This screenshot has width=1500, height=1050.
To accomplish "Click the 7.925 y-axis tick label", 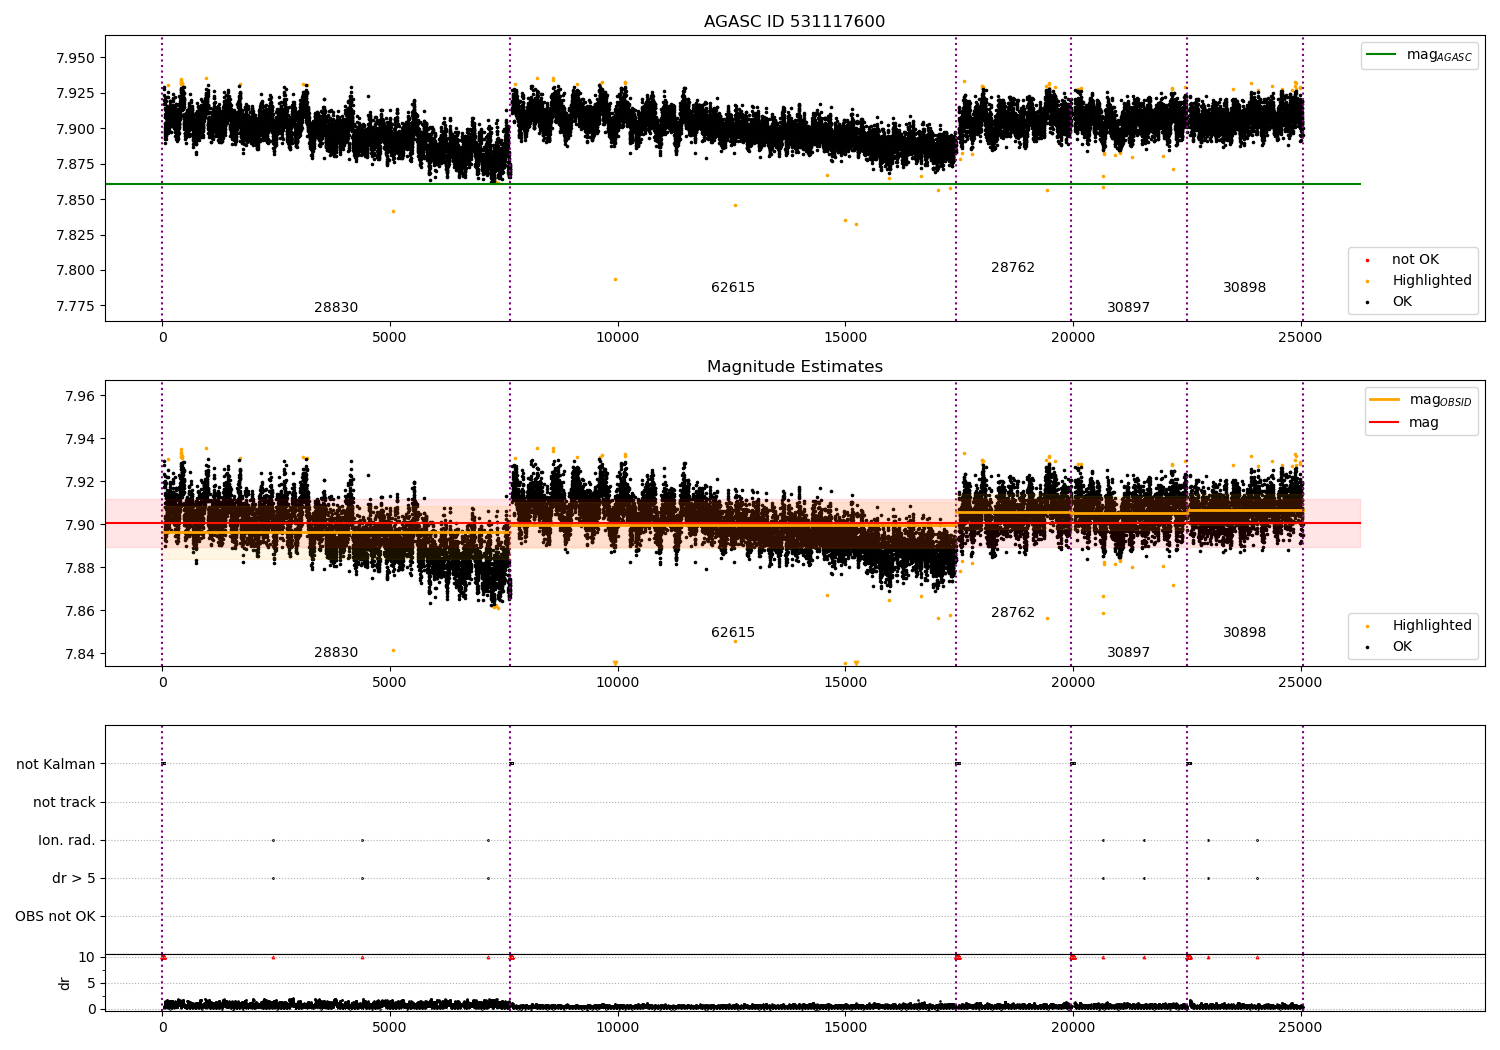I will click(75, 93).
